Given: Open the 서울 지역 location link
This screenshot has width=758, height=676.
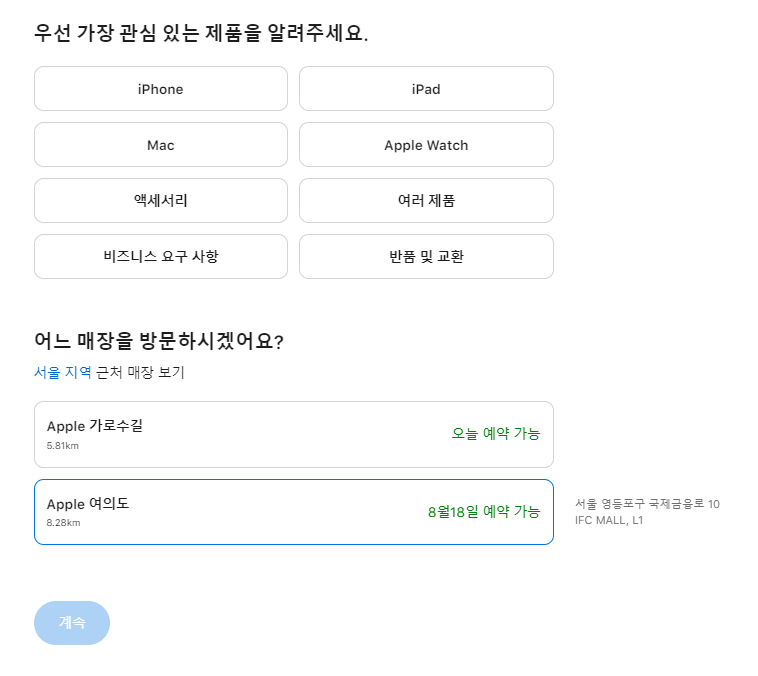Looking at the screenshot, I should 62,372.
